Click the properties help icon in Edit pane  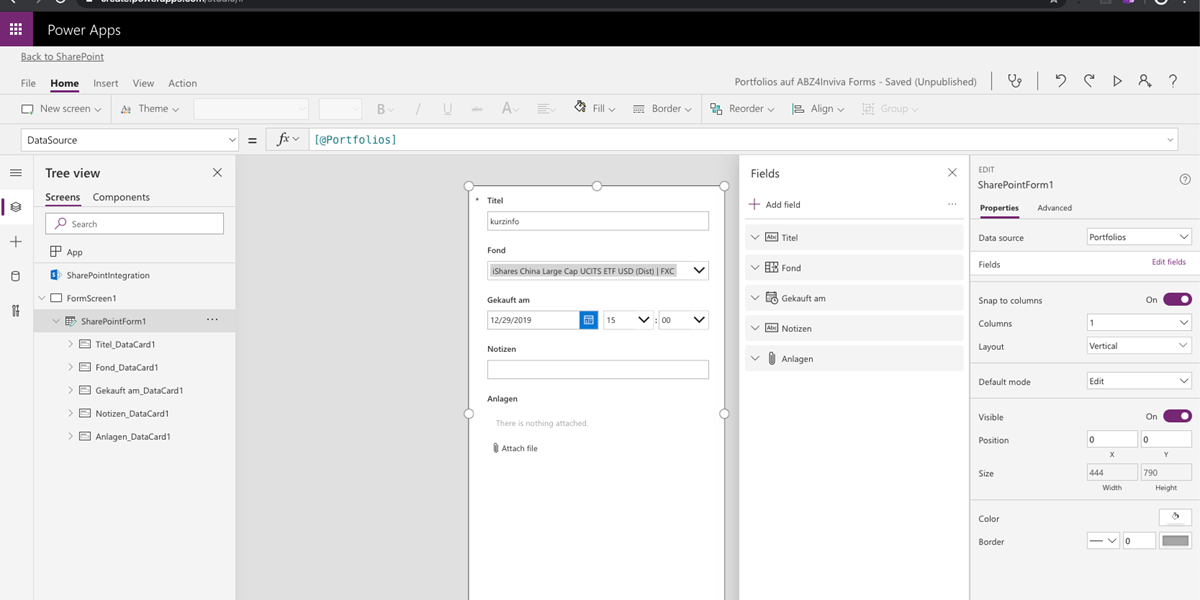1185,179
